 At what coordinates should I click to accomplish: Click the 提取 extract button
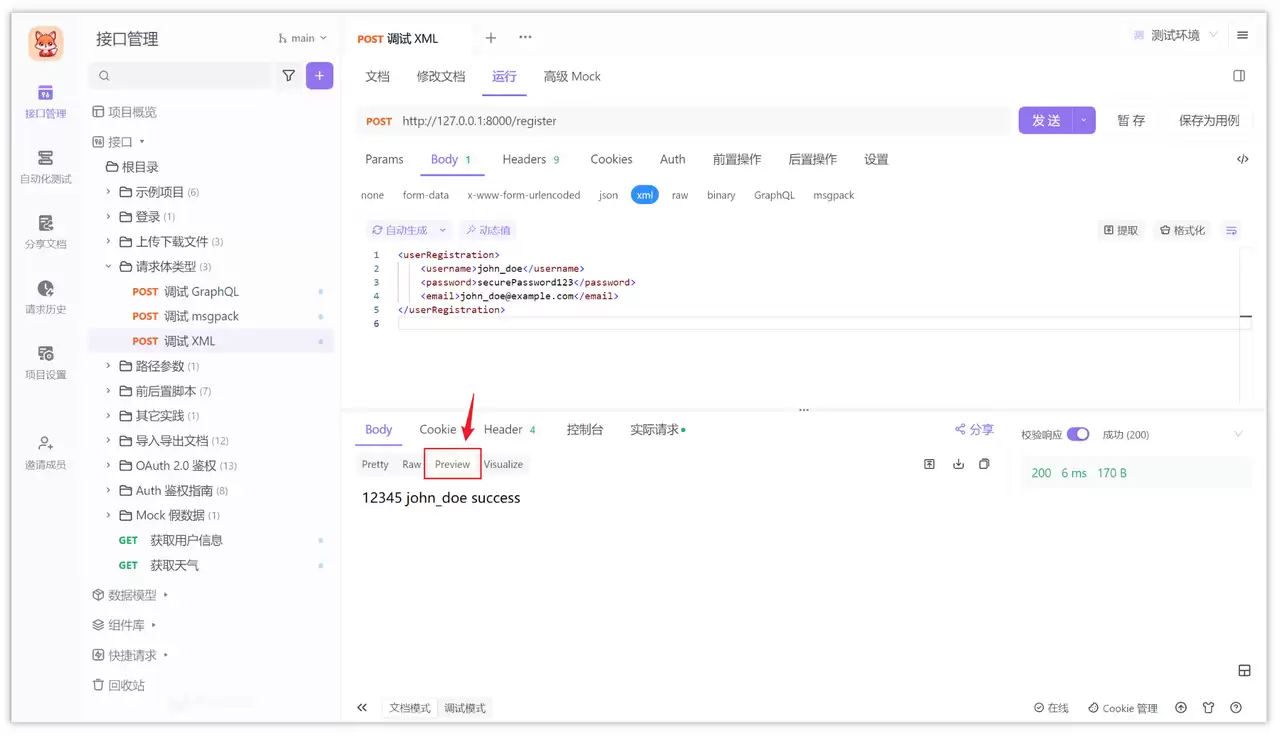[x=1120, y=230]
